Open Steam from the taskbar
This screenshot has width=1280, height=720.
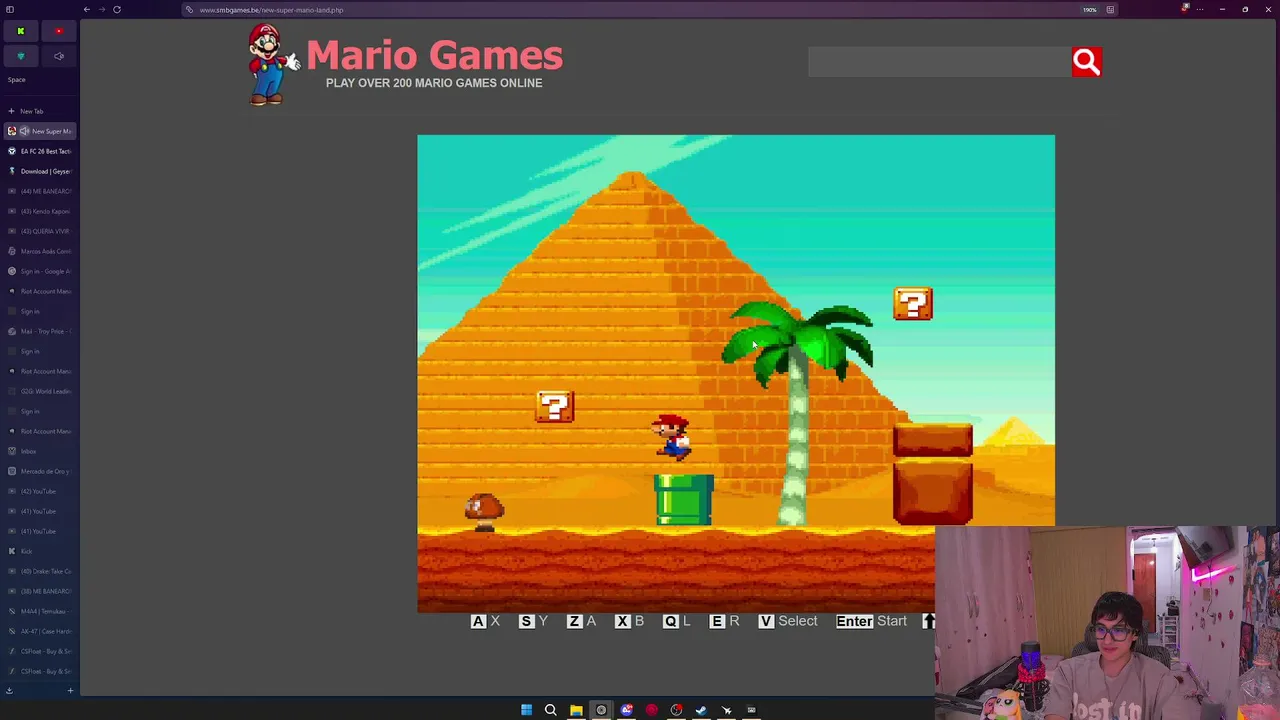(701, 710)
